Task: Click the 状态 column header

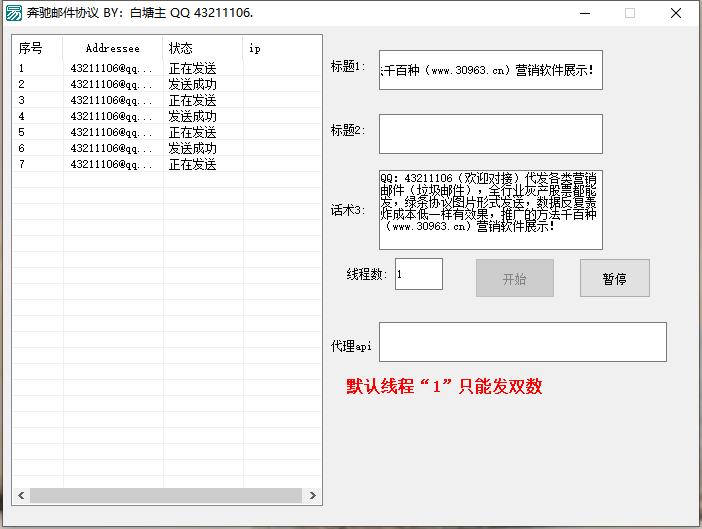Action: point(203,48)
